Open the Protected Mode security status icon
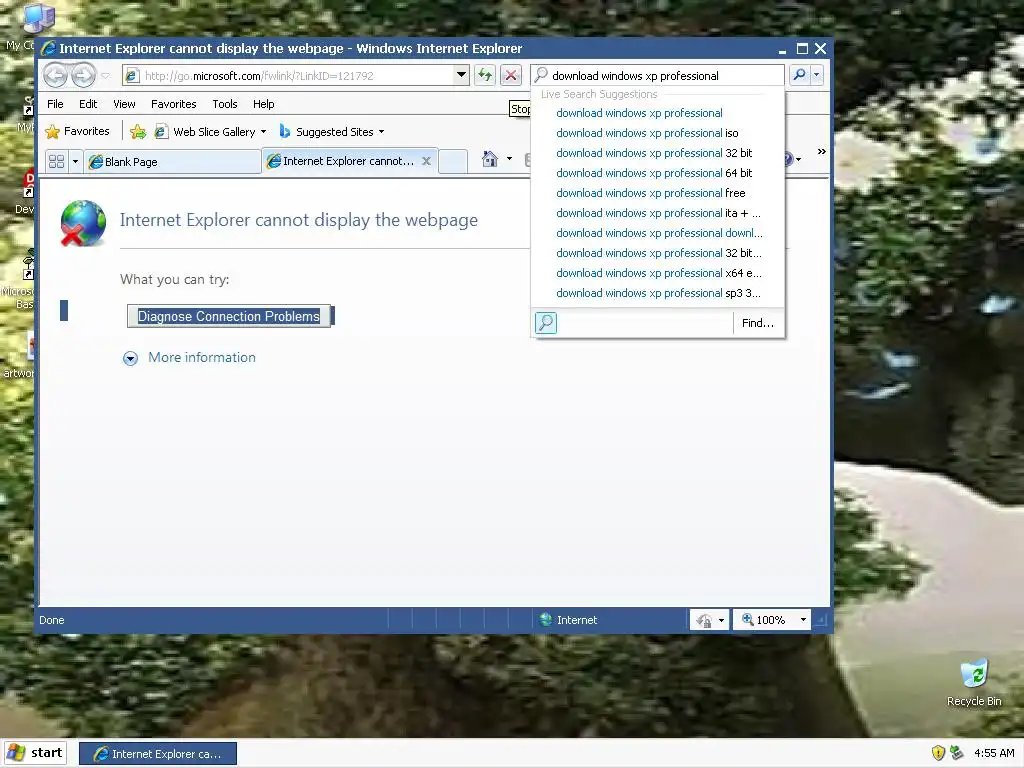This screenshot has height=768, width=1024. [704, 620]
